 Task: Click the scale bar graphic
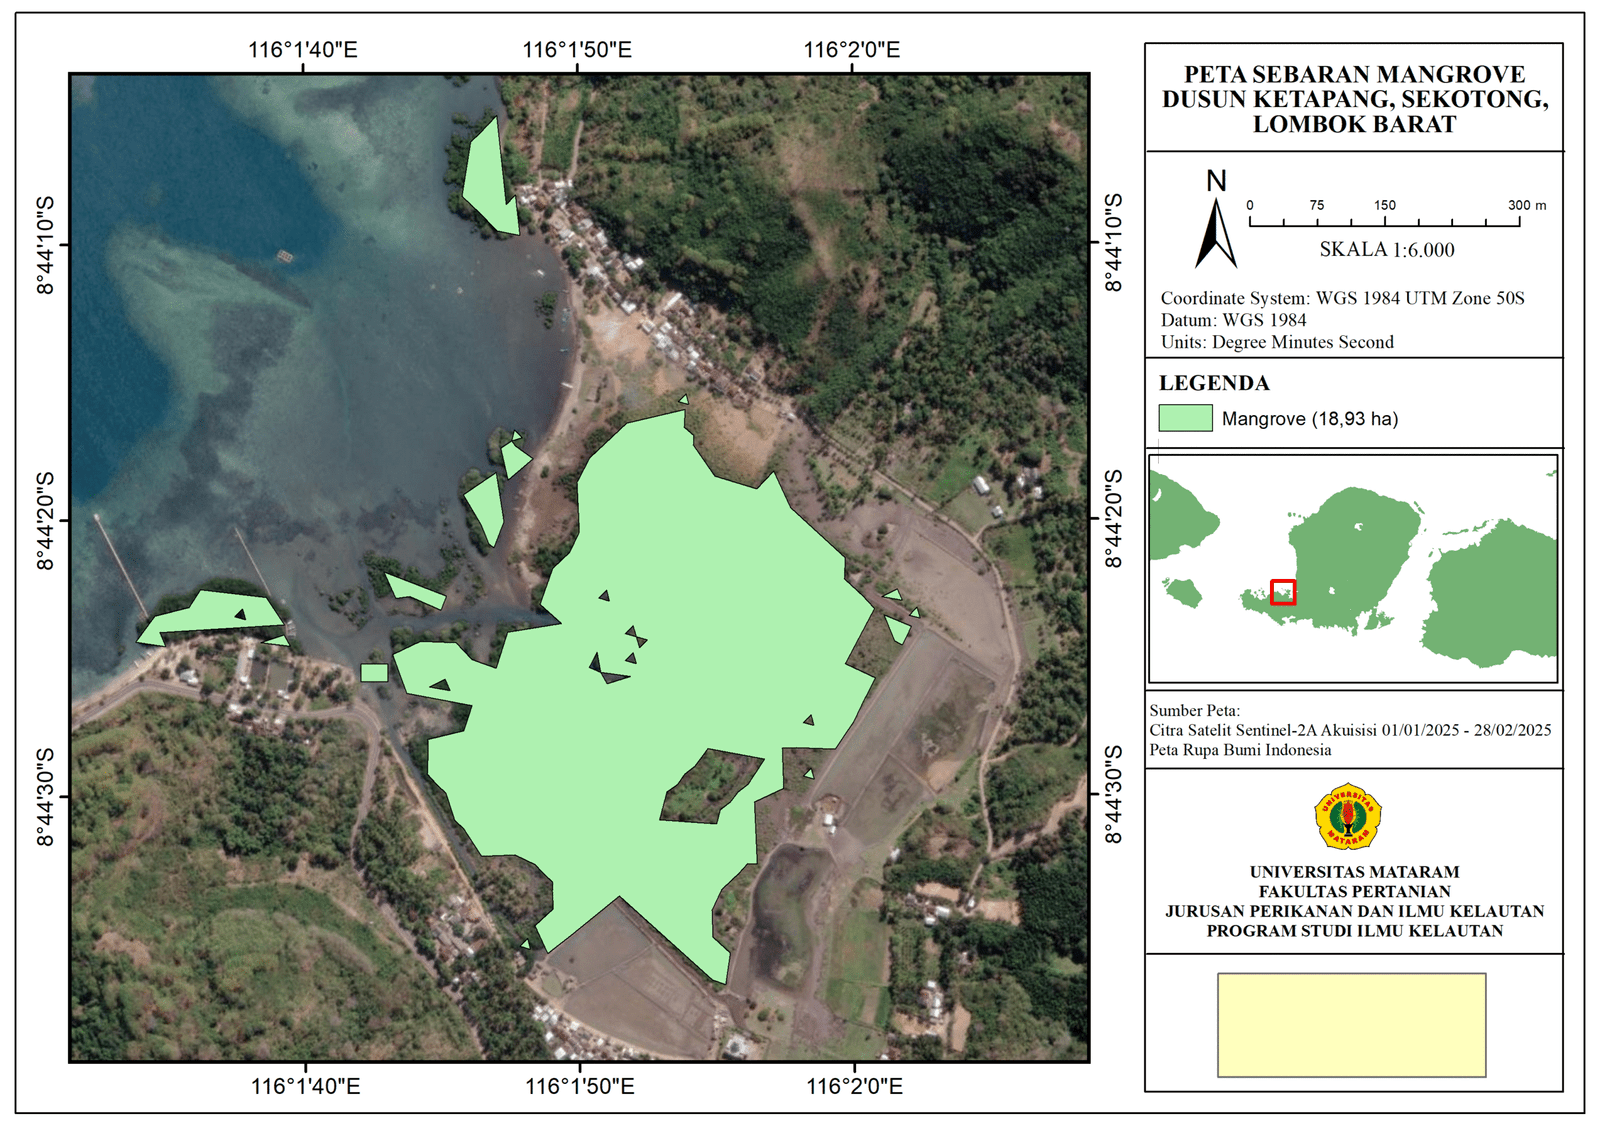pos(1384,220)
